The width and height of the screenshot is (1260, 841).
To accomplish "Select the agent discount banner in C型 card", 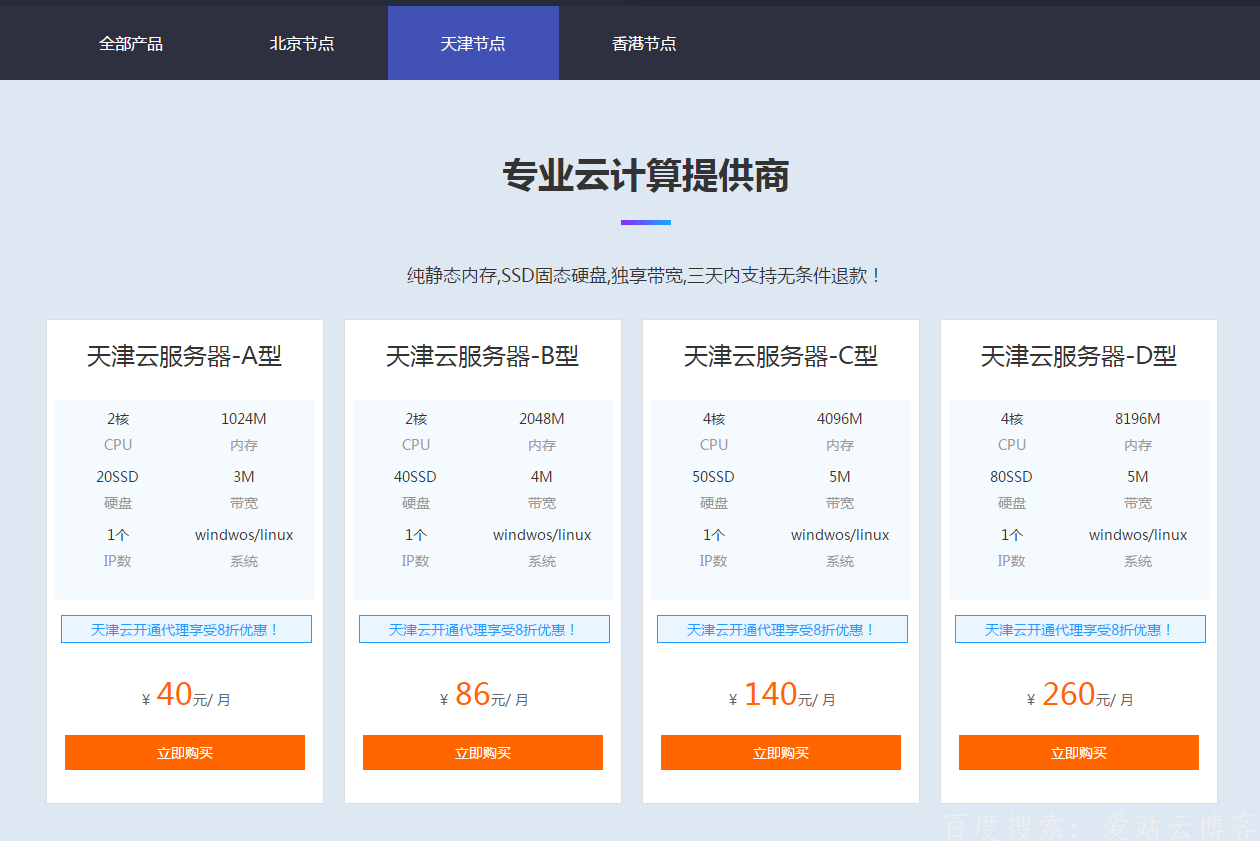I will 782,629.
